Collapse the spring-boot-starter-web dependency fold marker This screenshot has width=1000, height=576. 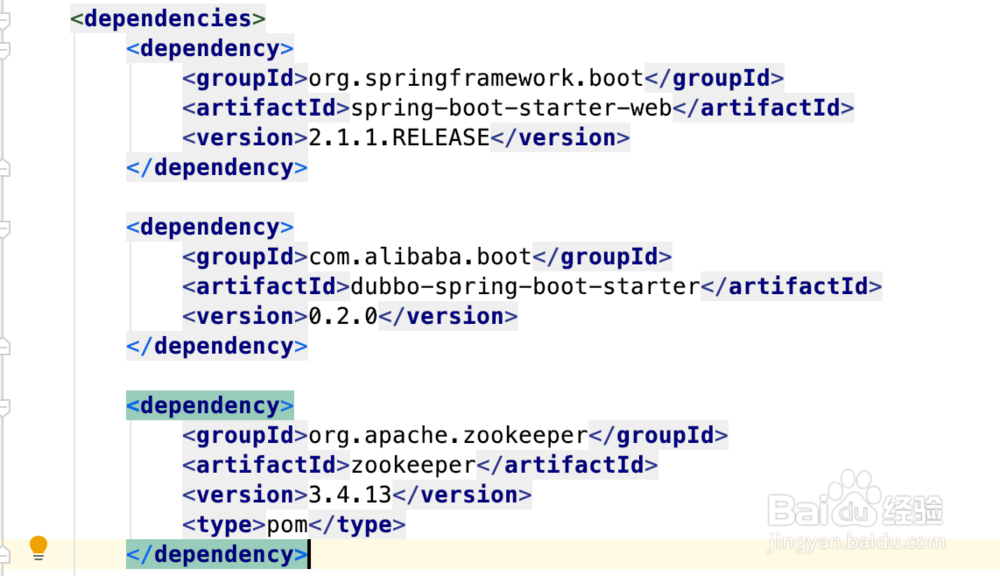point(4,49)
